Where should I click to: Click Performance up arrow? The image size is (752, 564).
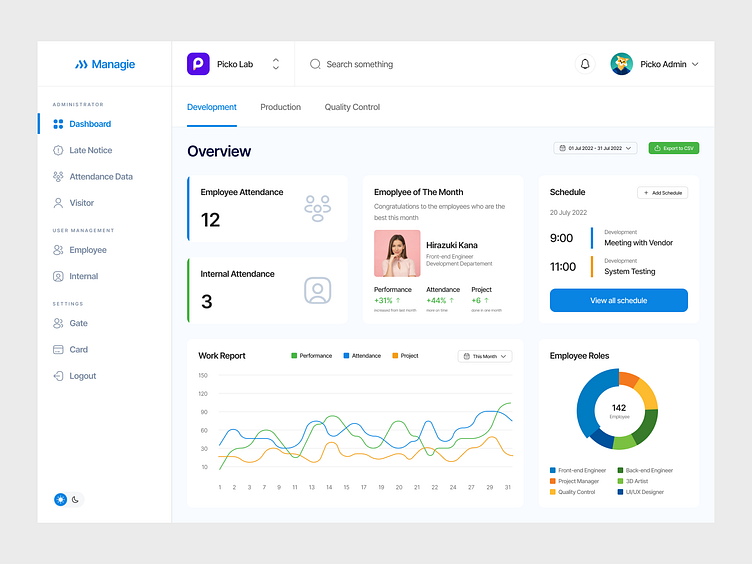coord(398,300)
